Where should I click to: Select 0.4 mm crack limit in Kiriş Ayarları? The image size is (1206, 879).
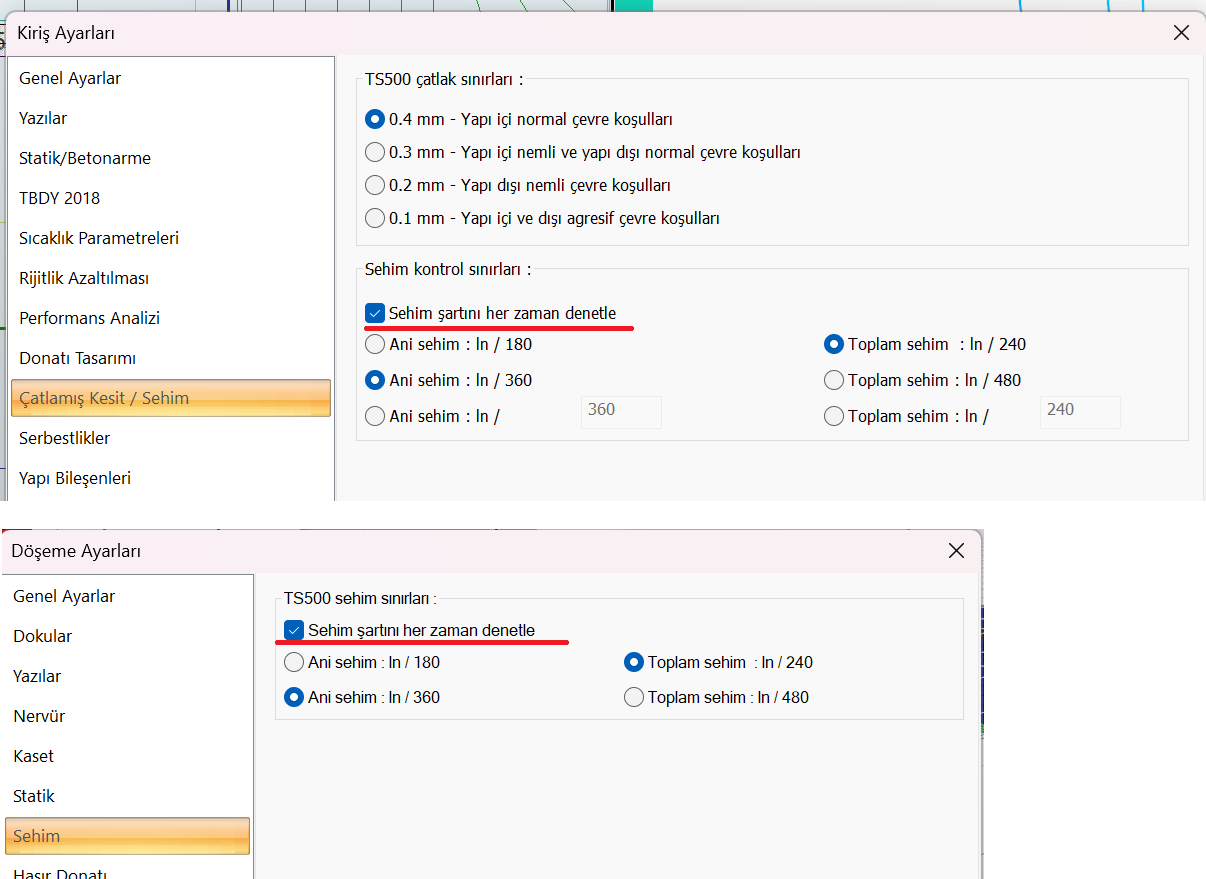(x=375, y=119)
